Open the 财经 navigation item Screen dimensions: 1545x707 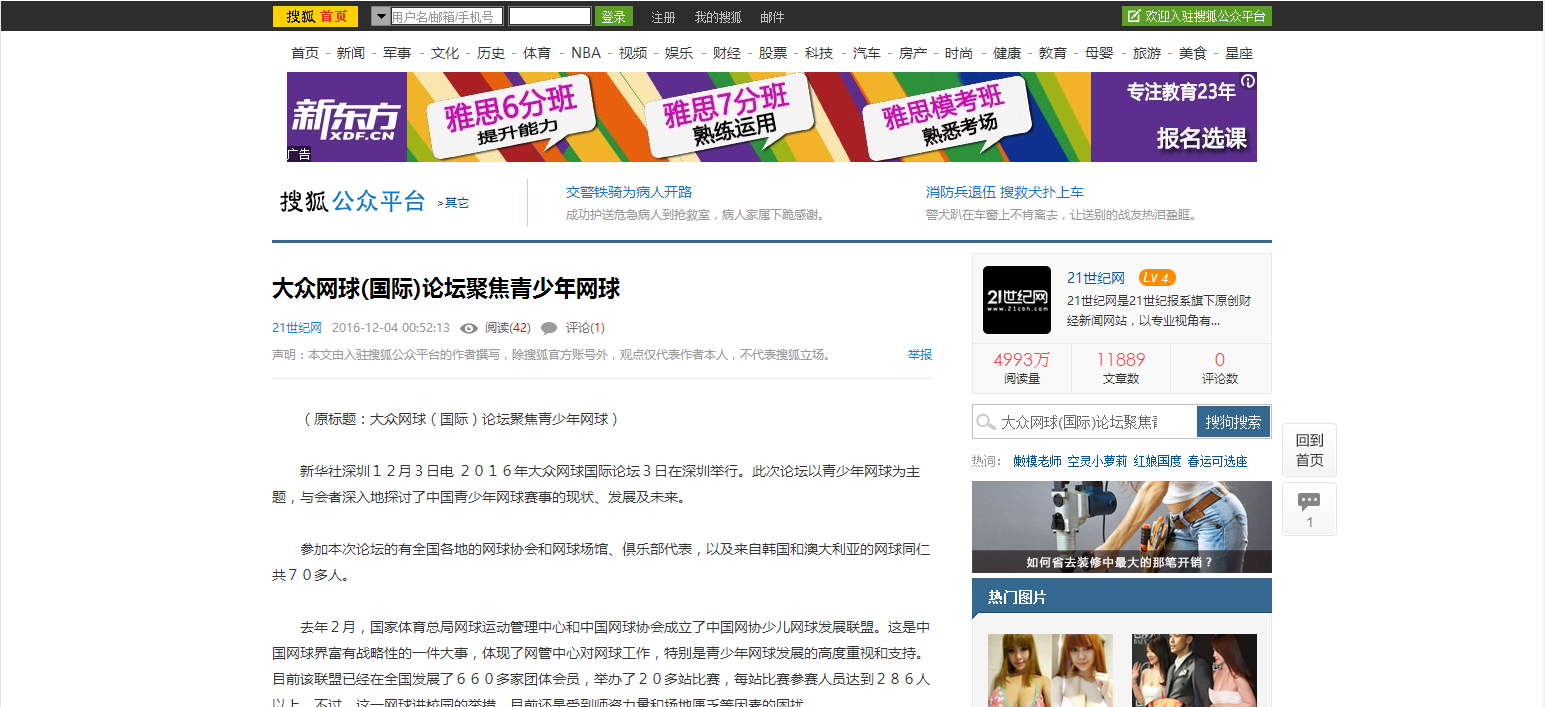727,53
